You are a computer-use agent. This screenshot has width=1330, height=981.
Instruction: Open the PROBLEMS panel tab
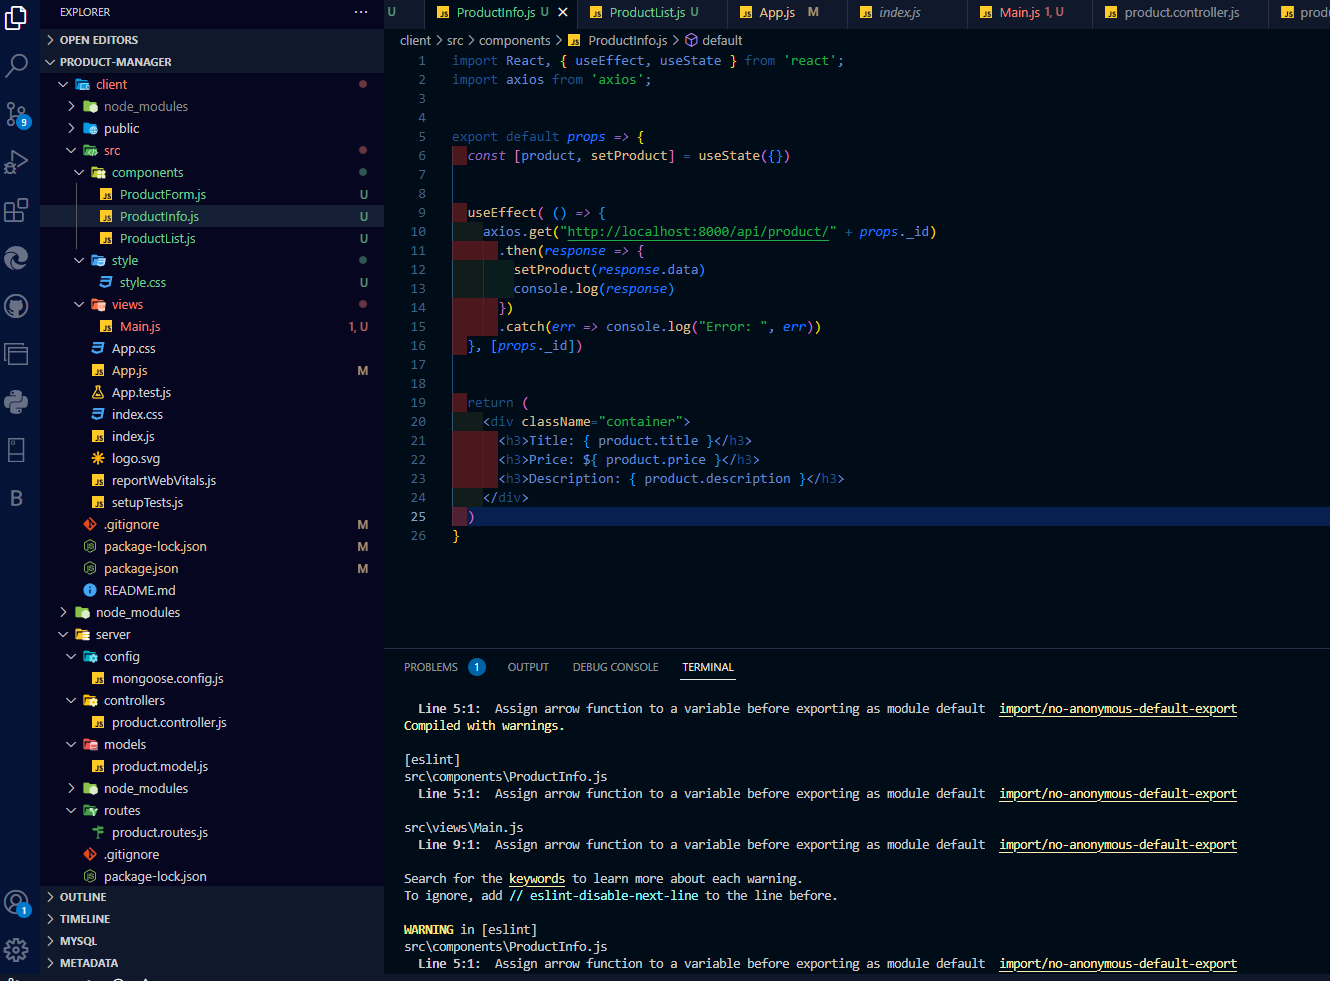point(430,666)
